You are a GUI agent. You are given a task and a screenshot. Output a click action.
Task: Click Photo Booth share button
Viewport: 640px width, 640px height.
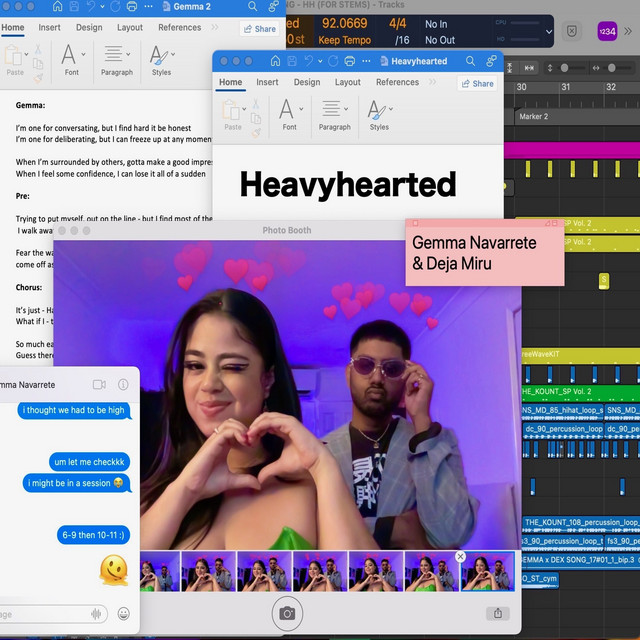coord(498,613)
